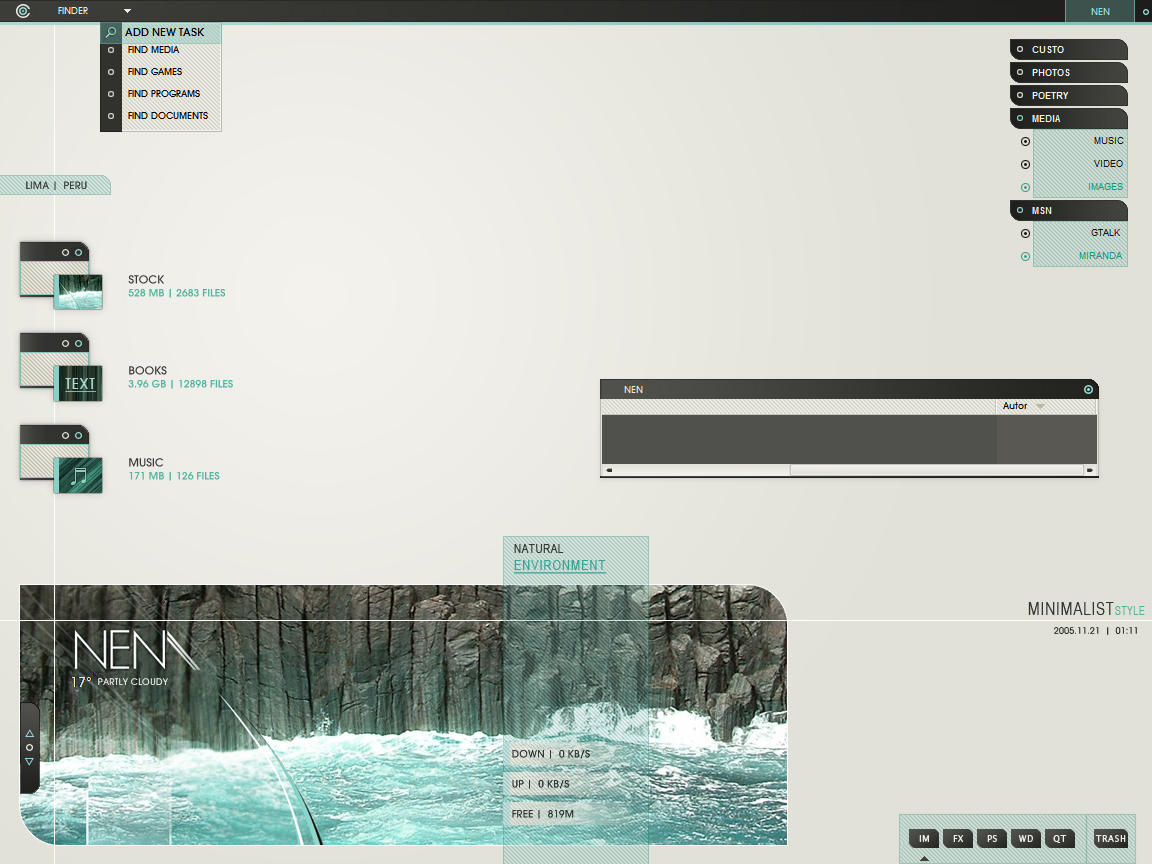Select the Images radio button
Viewport: 1152px width, 864px height.
coord(1025,187)
